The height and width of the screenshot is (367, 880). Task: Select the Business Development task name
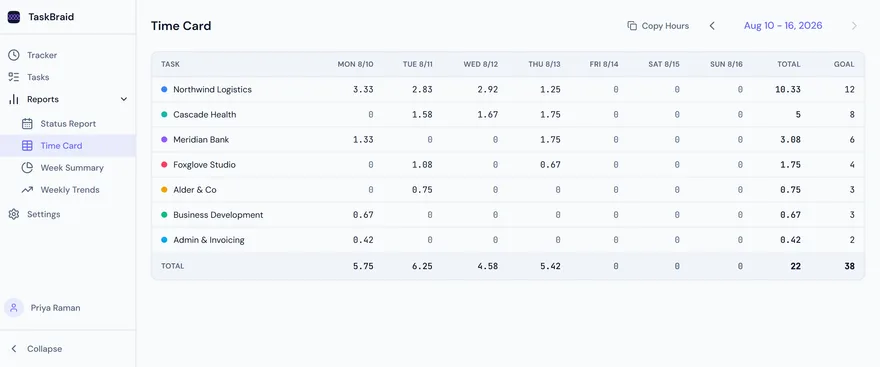tap(218, 215)
